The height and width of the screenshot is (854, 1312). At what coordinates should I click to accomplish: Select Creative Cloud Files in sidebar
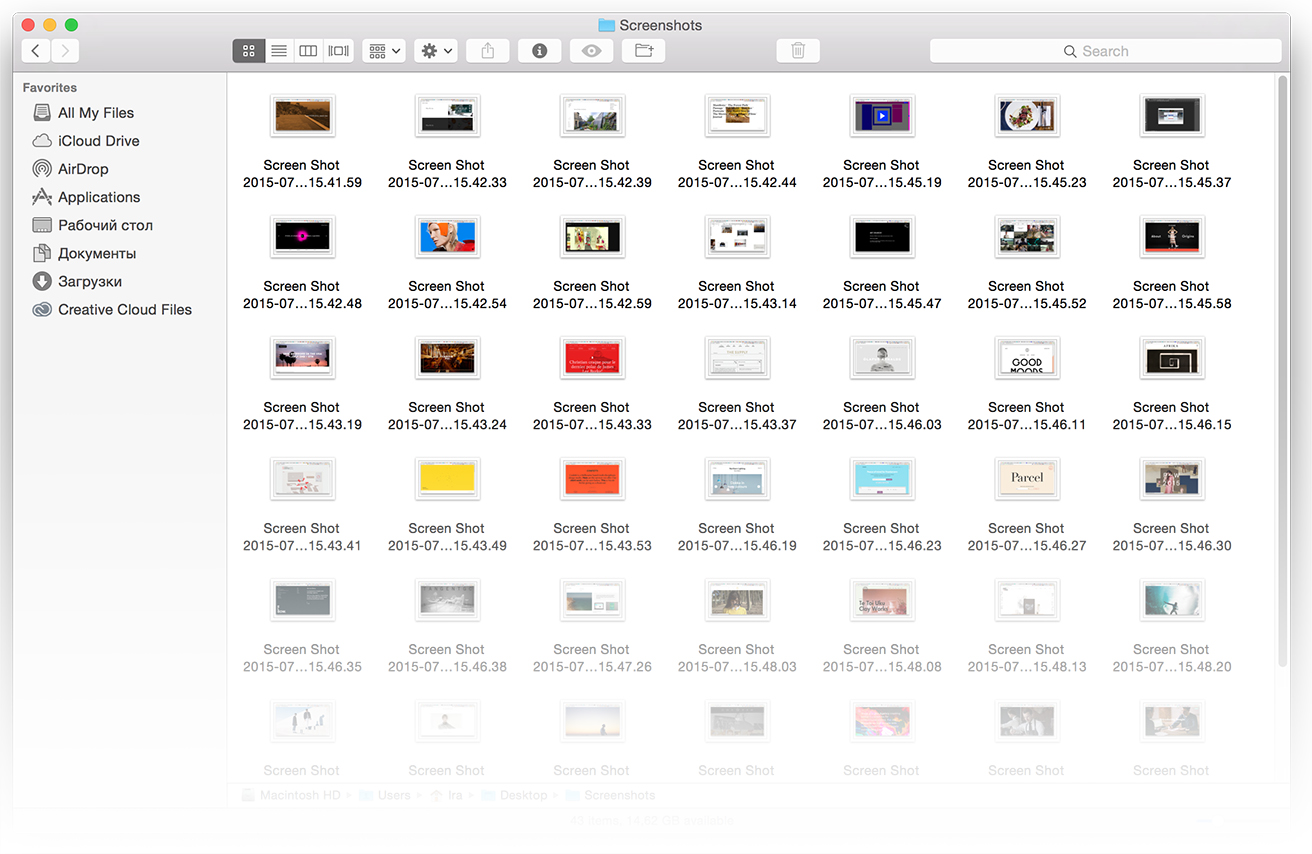pos(124,310)
